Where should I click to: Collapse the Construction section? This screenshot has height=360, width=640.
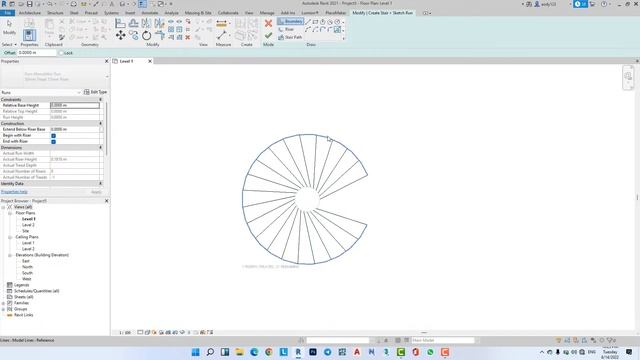click(x=100, y=123)
